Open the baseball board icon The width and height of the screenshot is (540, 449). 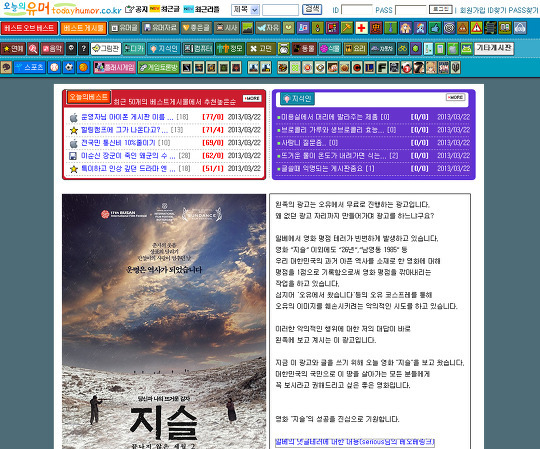(54, 67)
